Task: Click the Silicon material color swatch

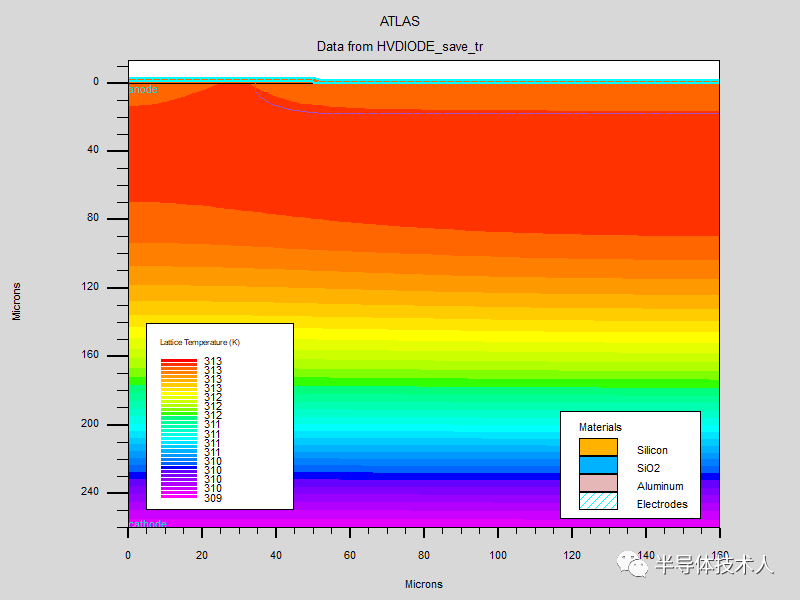Action: point(598,447)
